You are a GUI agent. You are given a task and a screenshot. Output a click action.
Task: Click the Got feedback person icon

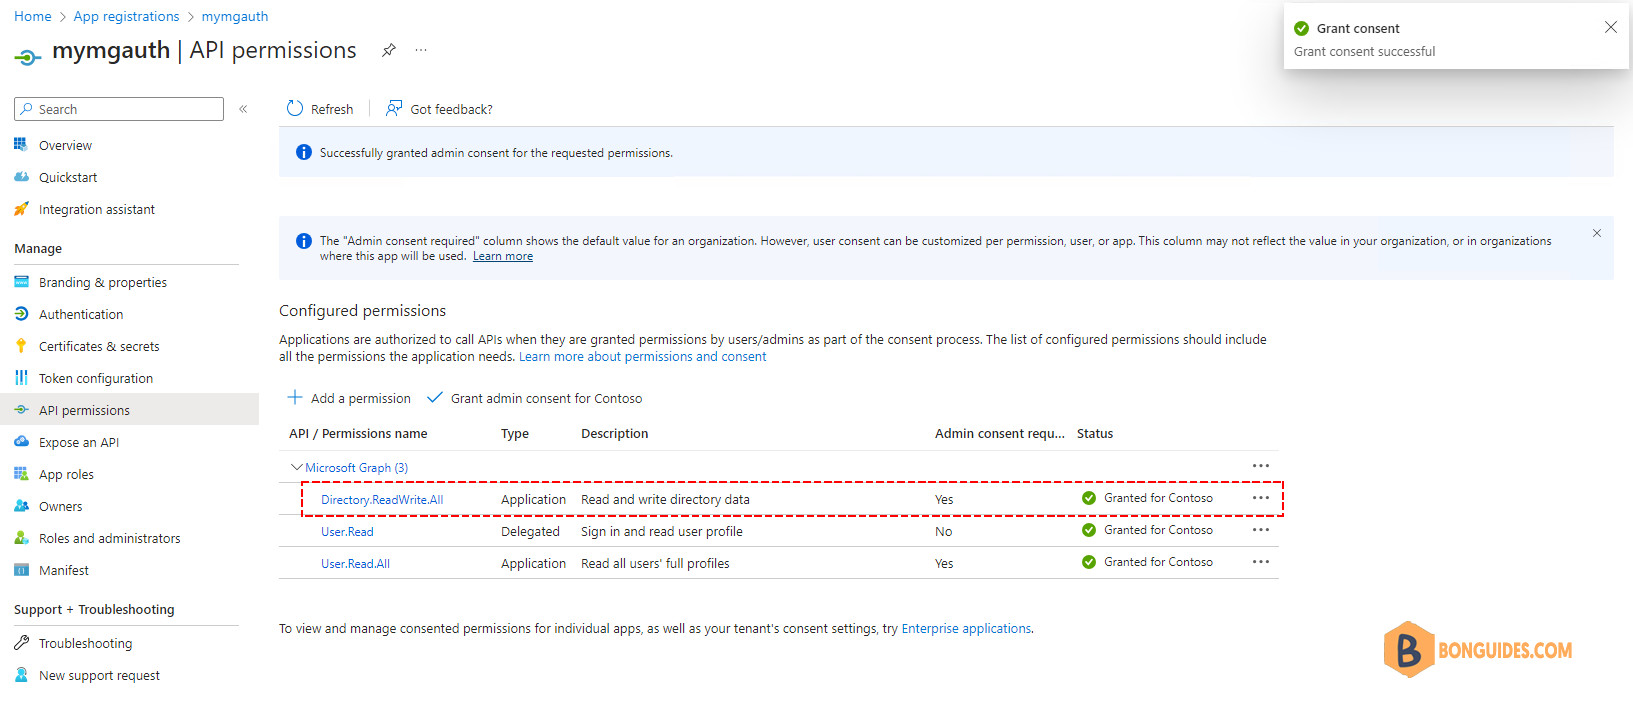[394, 108]
